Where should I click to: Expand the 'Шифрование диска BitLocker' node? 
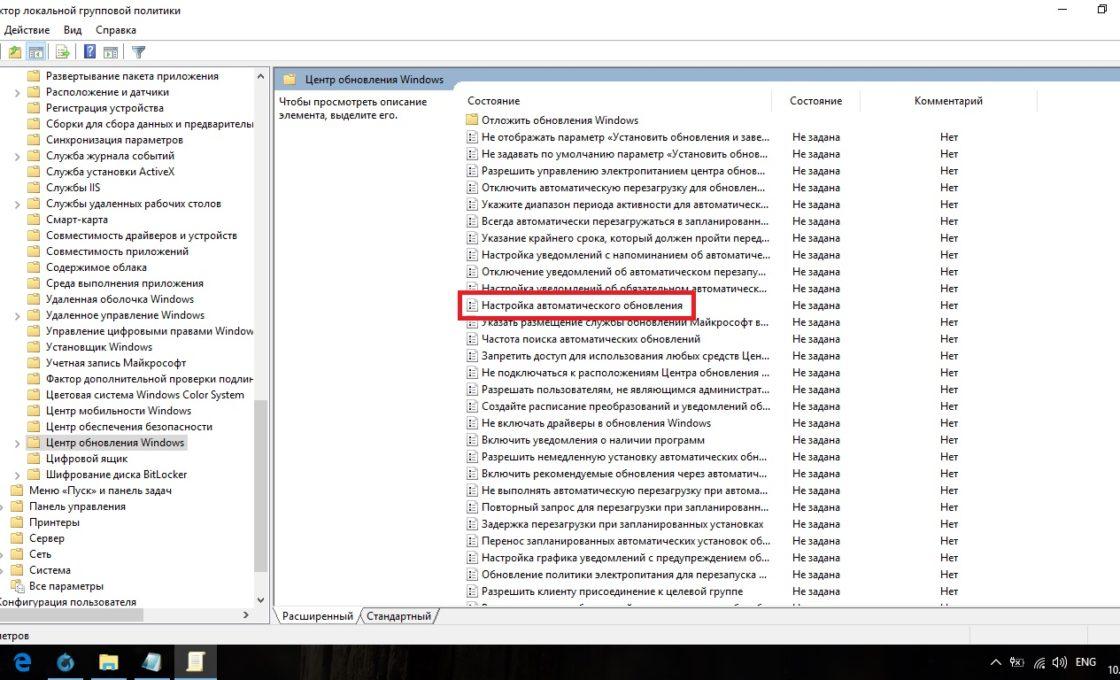pos(17,474)
